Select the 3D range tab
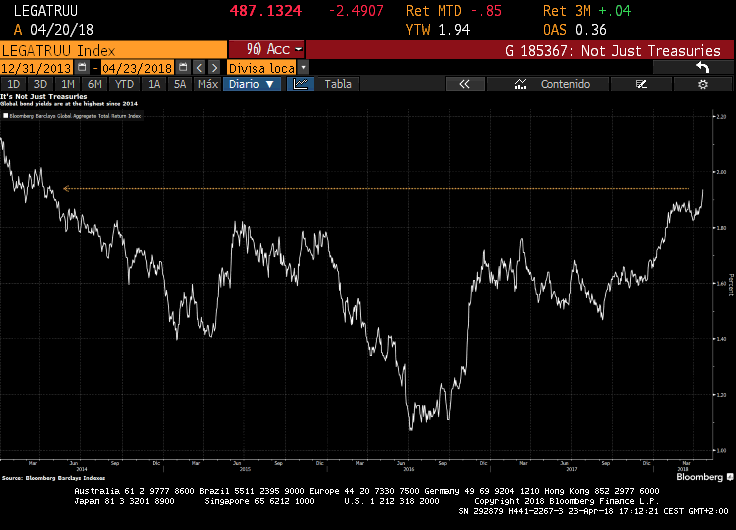The image size is (736, 530). (x=40, y=84)
